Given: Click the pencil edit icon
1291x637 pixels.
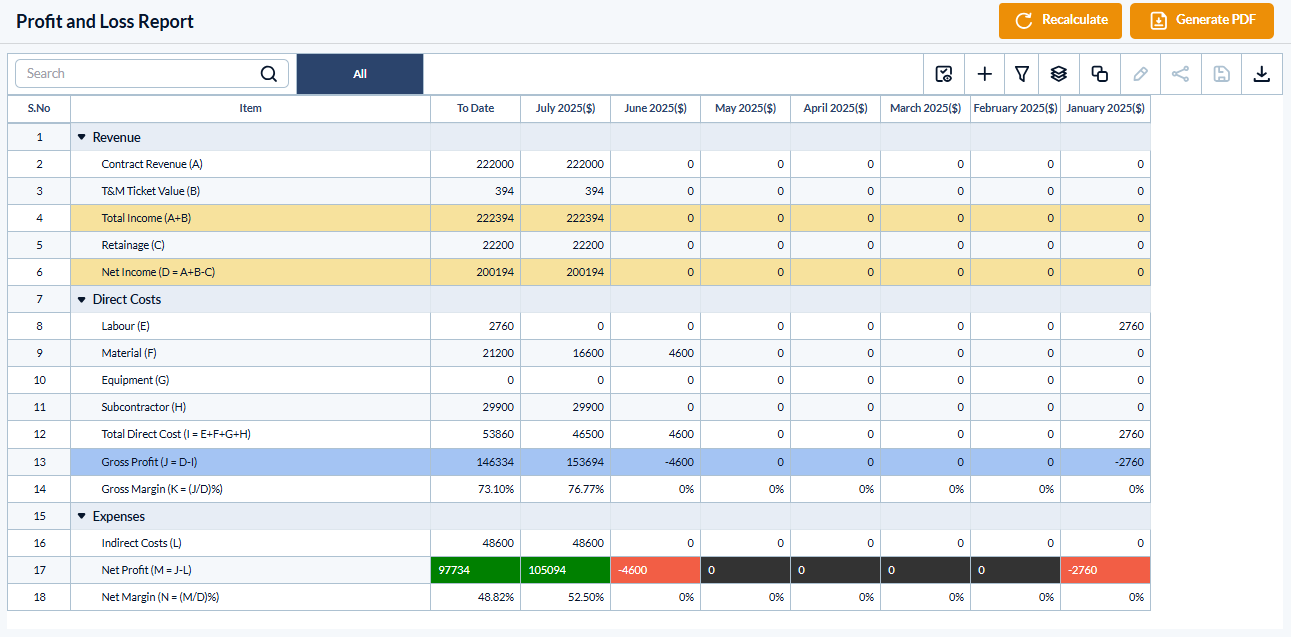Looking at the screenshot, I should (1140, 74).
